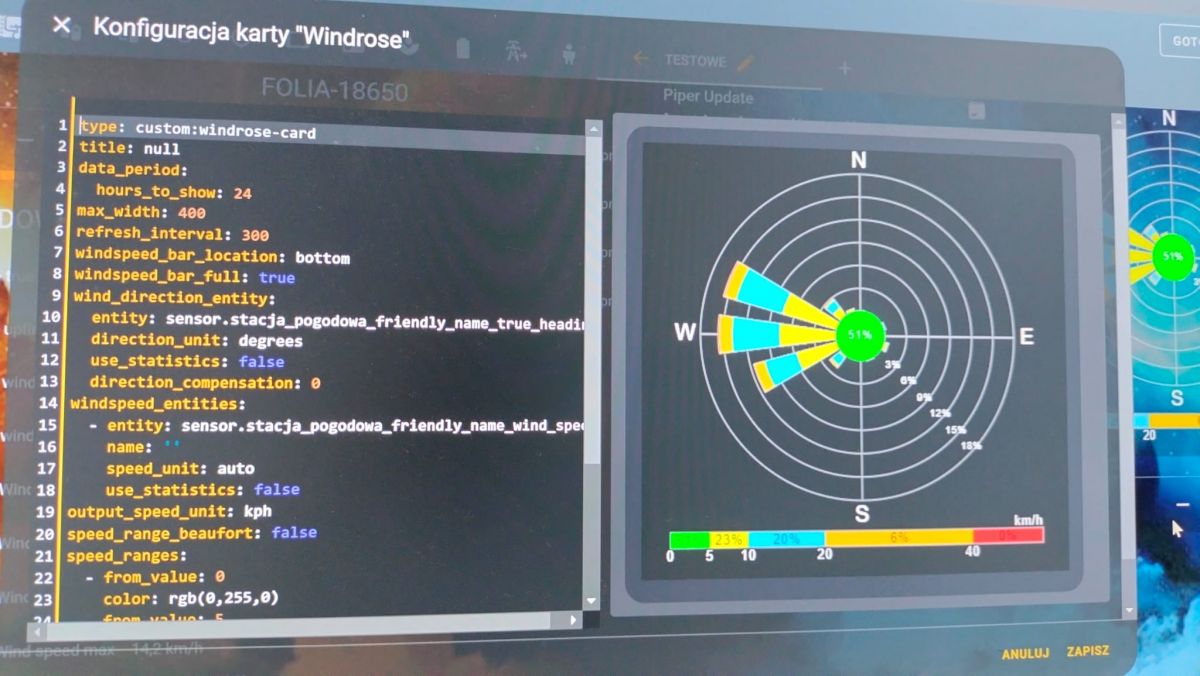Screen dimensions: 1200x676
Task: Click the 'windspeed_entities:' line
Action: coord(158,403)
